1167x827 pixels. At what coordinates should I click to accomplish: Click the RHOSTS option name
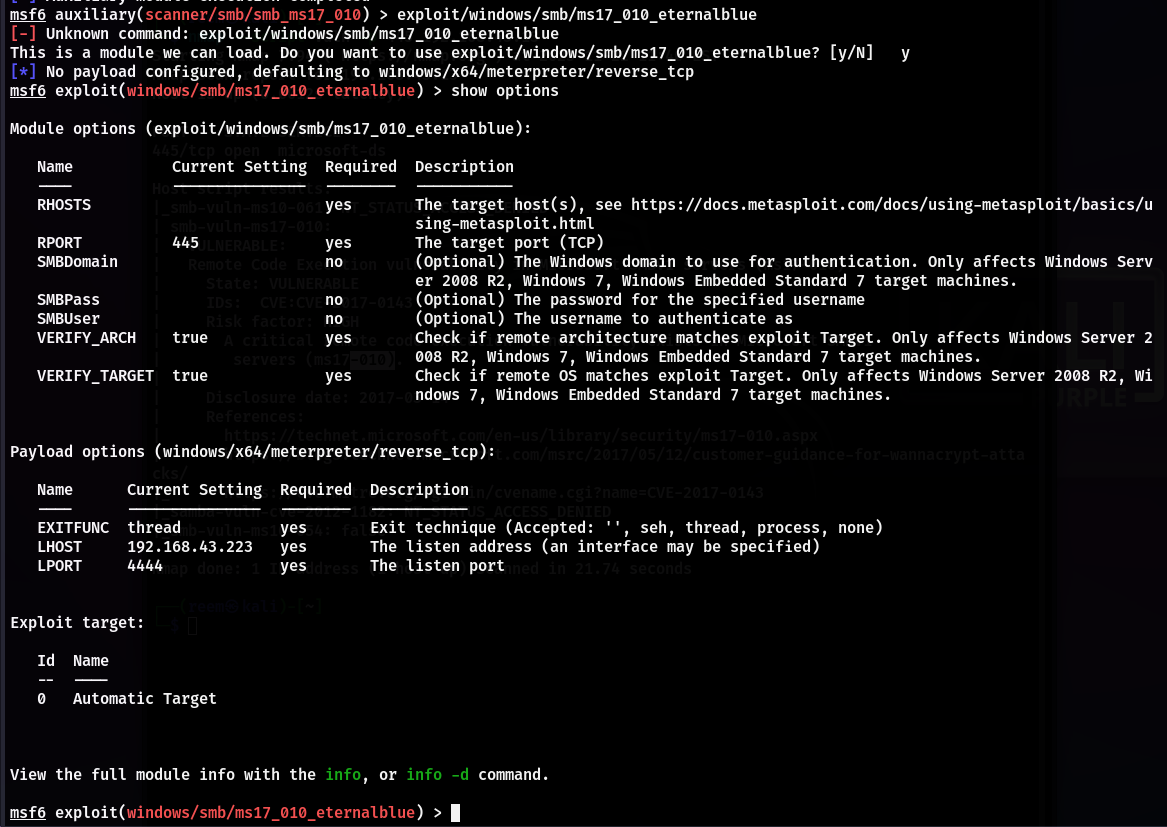click(x=64, y=205)
